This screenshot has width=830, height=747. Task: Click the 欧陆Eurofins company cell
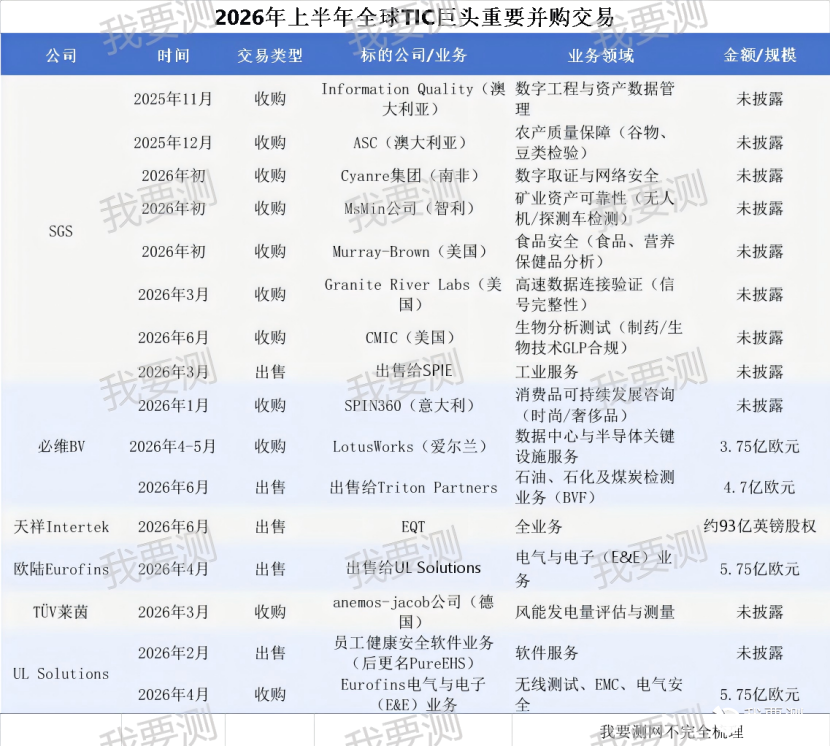(x=61, y=569)
